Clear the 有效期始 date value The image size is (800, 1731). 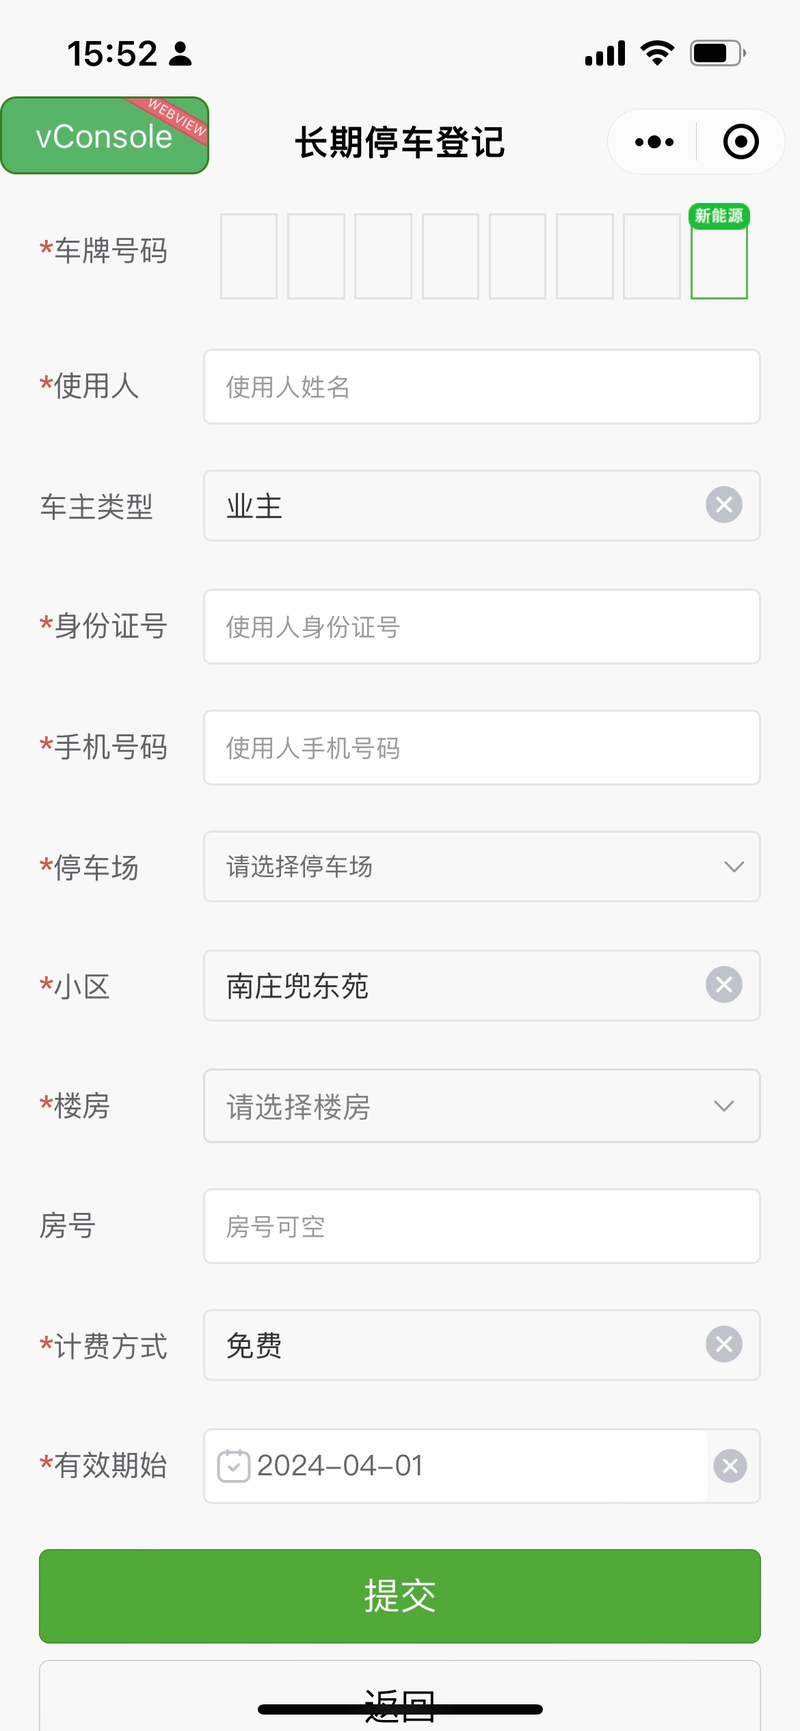730,1466
